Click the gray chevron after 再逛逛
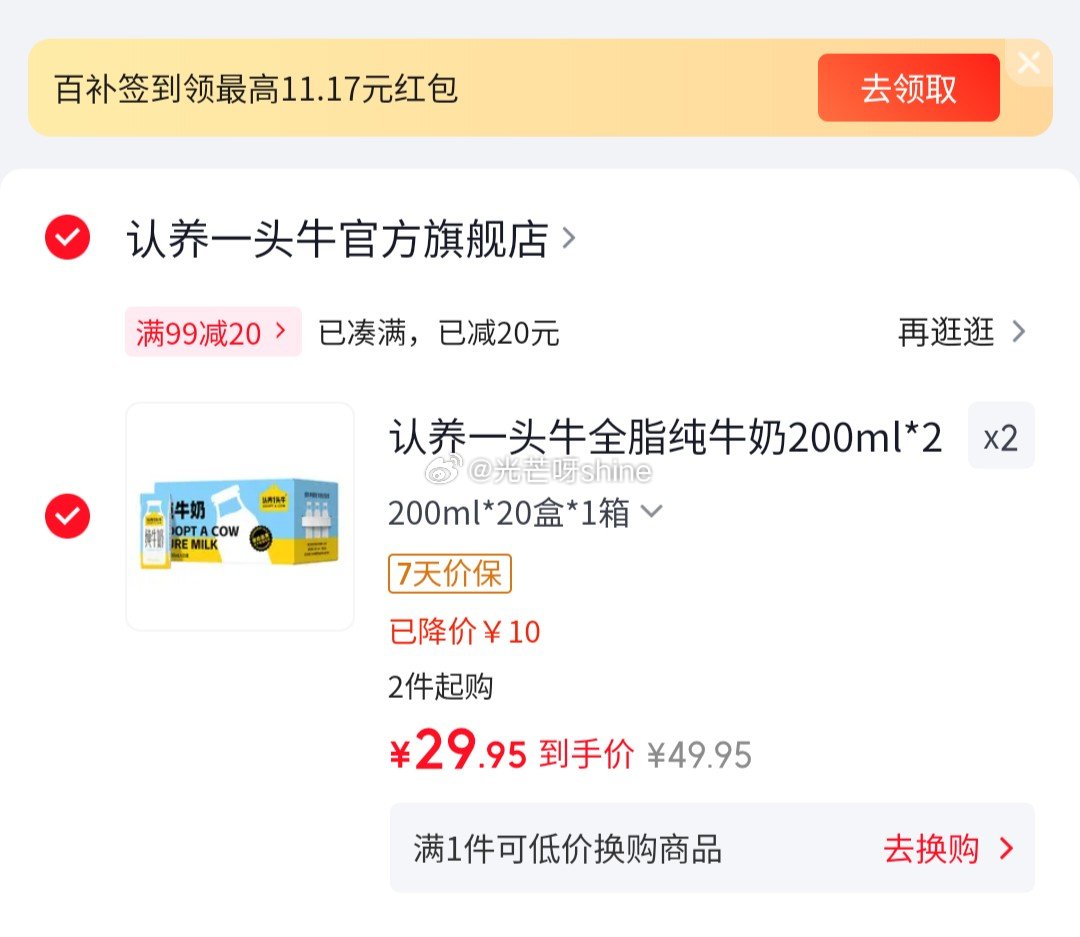Image resolution: width=1080 pixels, height=937 pixels. click(1019, 333)
